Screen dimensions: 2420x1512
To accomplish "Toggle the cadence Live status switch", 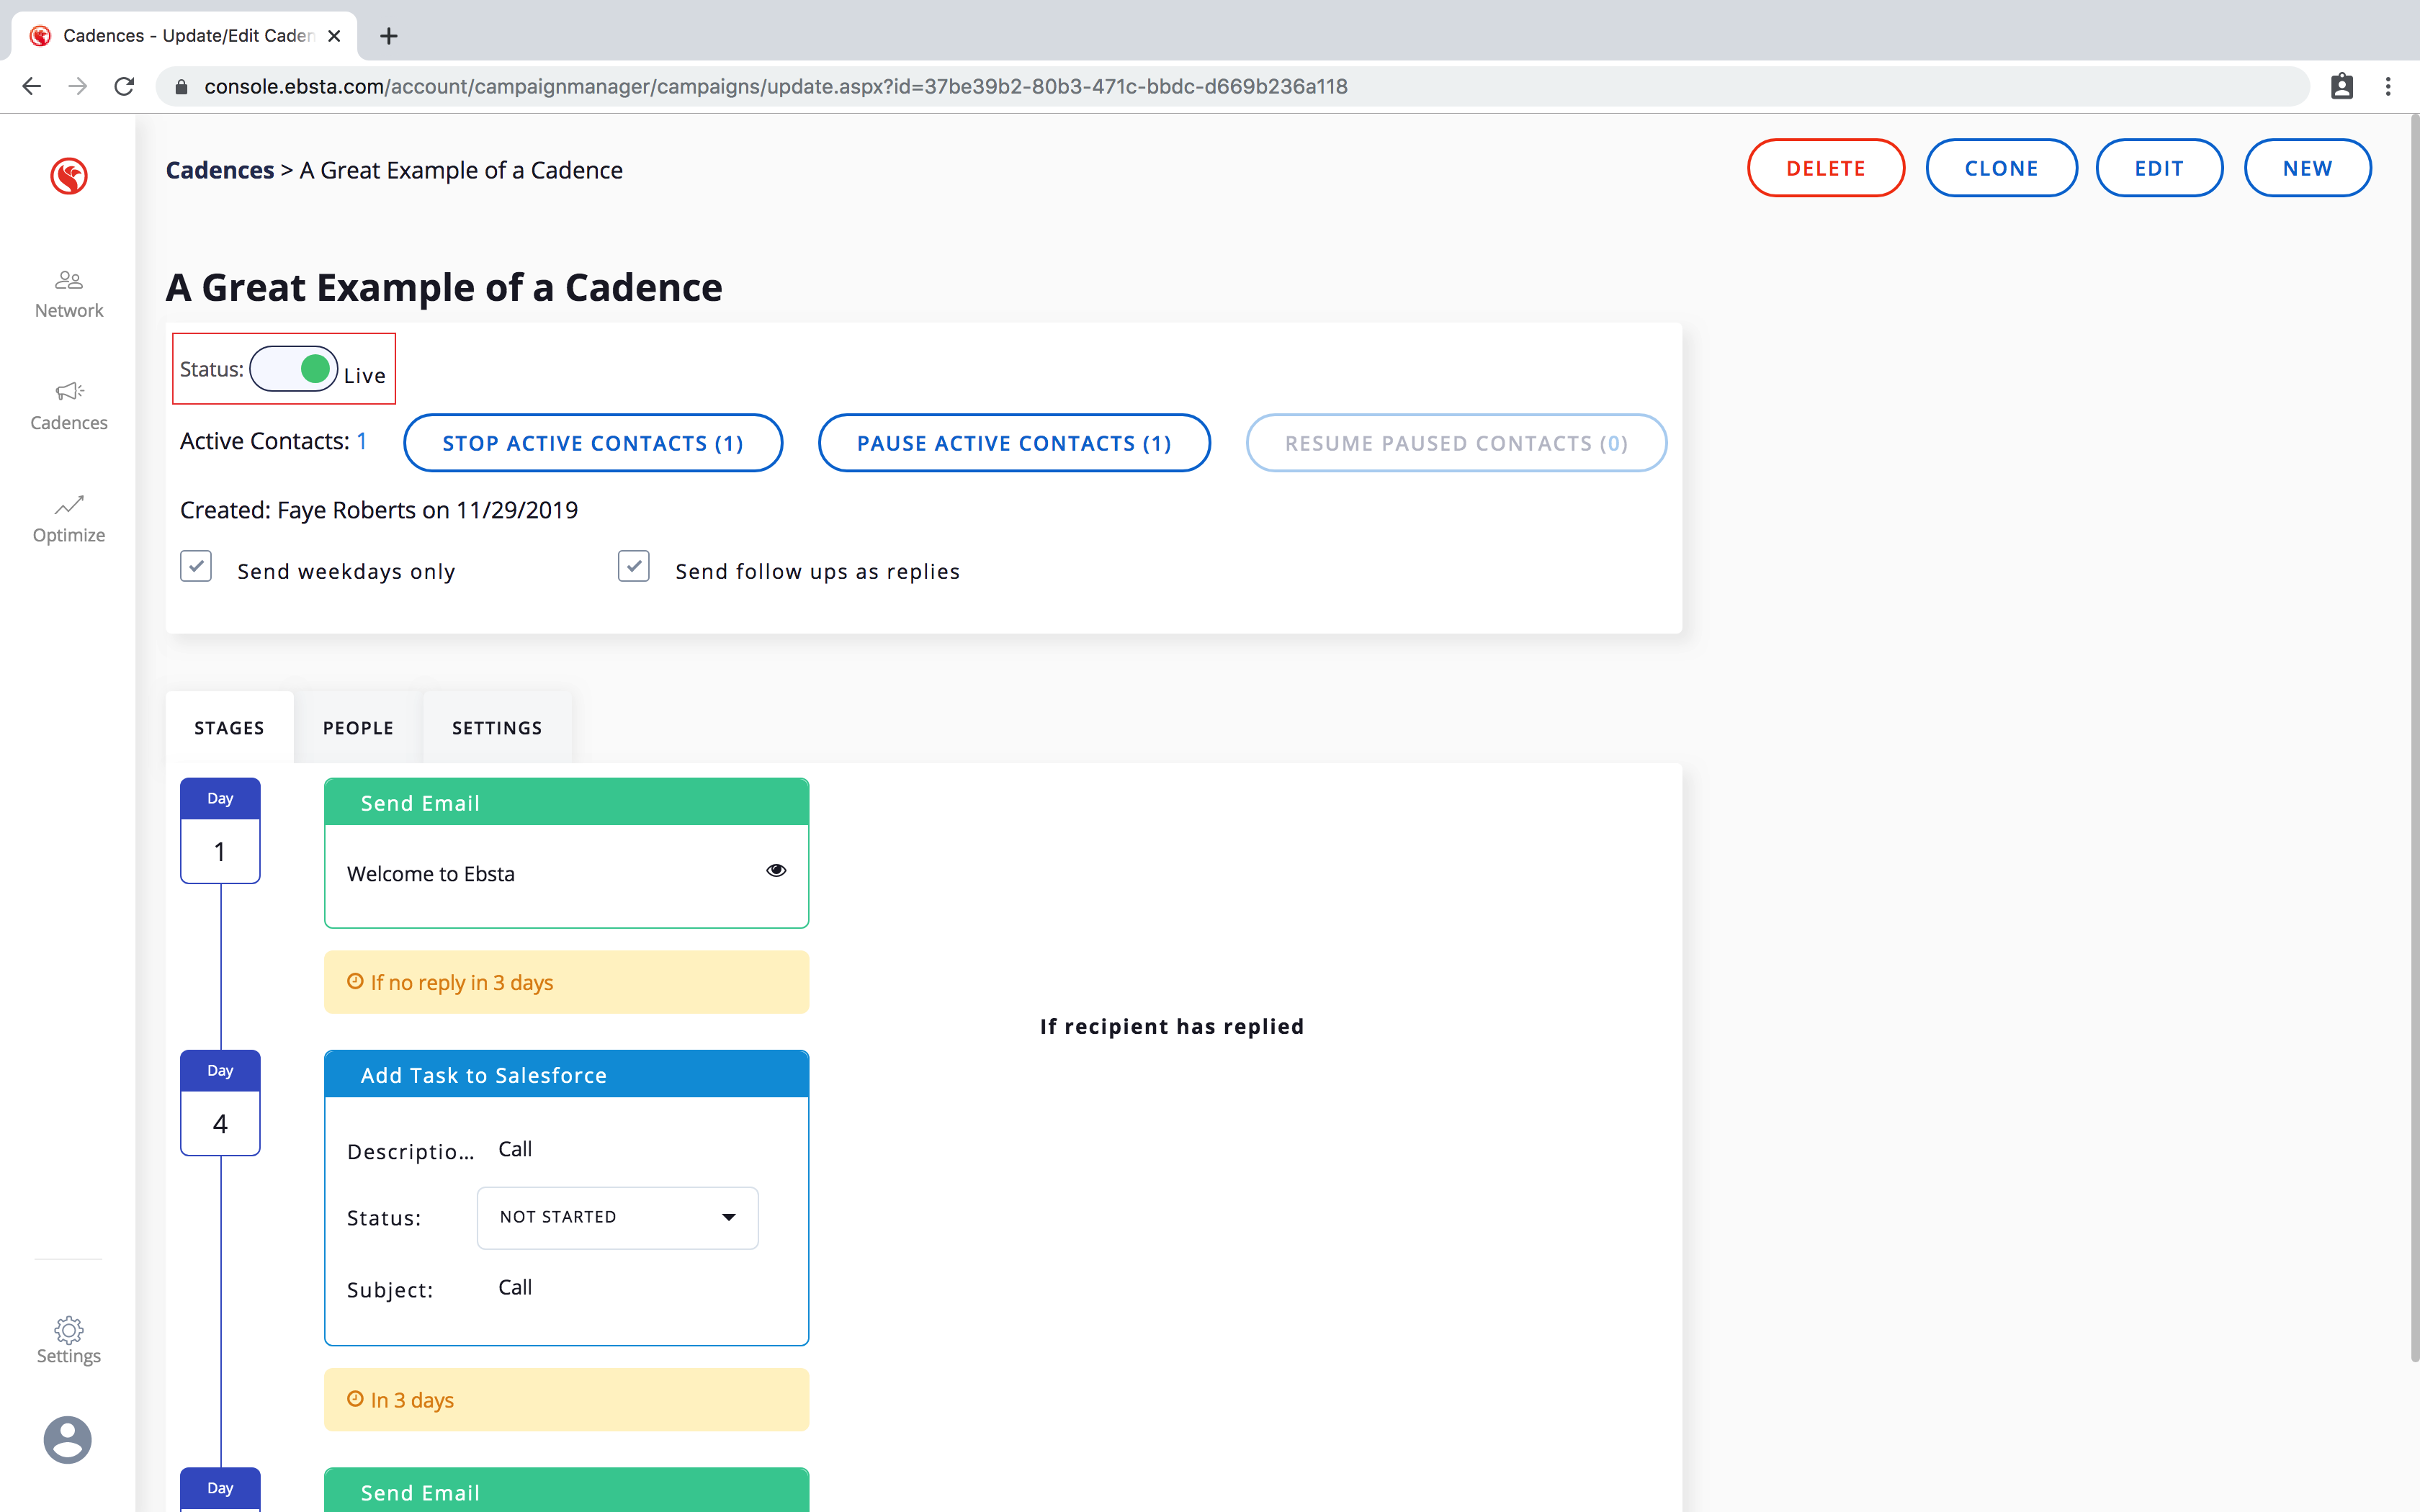I will (x=294, y=369).
